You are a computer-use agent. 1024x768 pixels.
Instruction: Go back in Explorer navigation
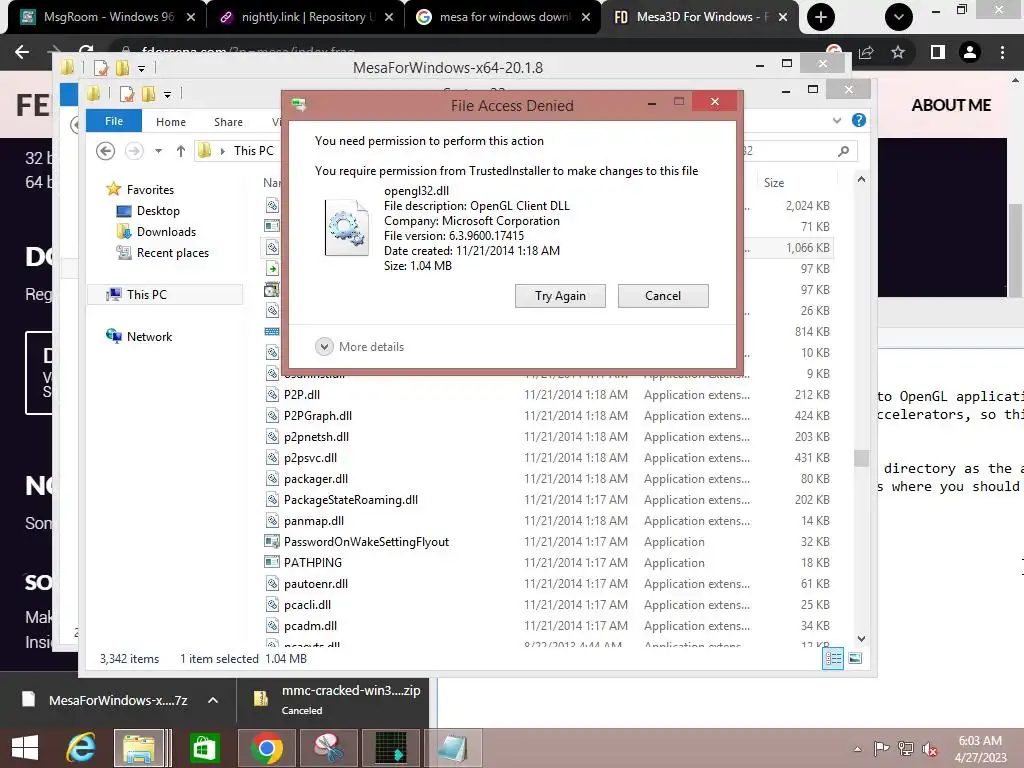[x=105, y=151]
